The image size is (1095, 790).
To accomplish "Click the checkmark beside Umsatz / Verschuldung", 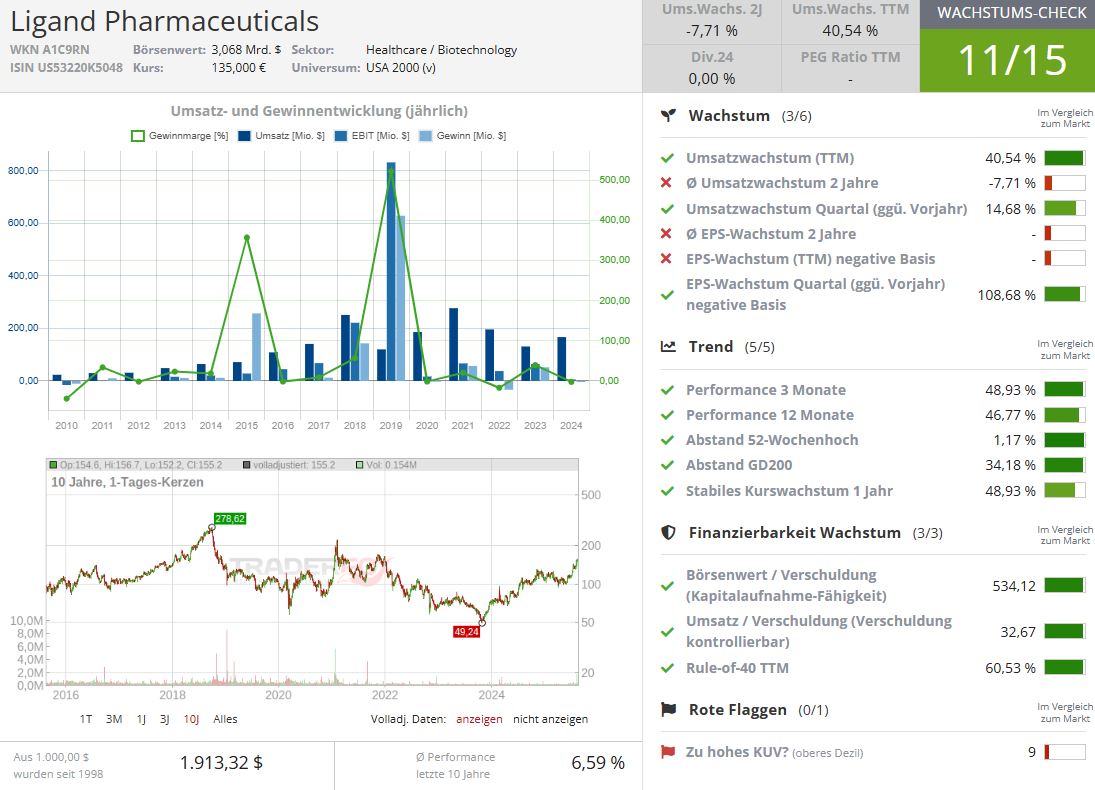I will pos(667,631).
